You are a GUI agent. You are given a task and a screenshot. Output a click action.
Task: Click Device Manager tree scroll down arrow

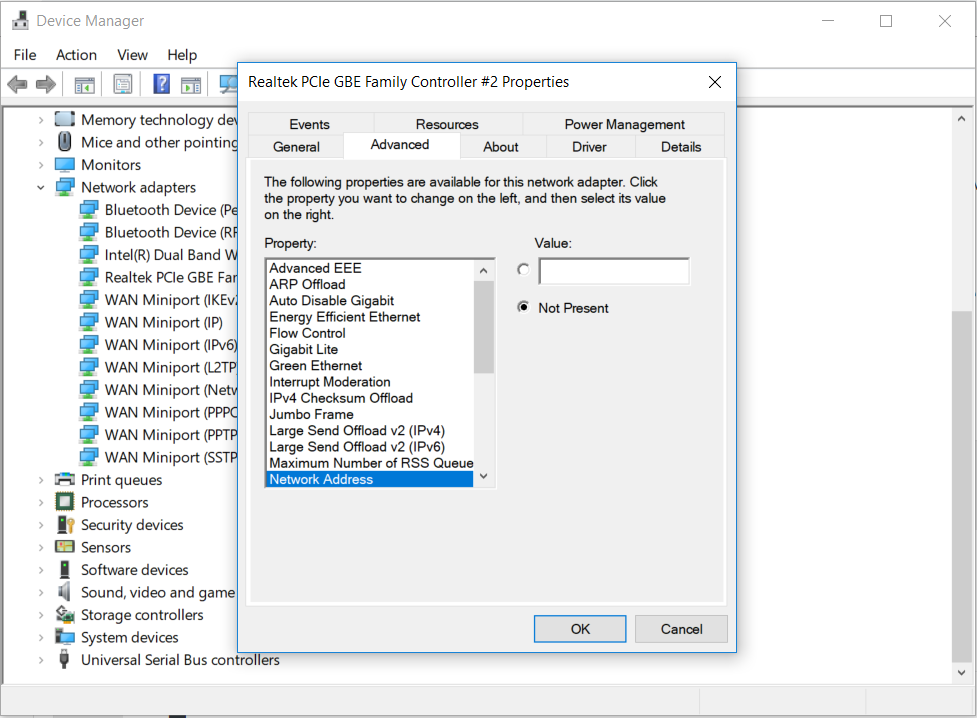click(961, 672)
